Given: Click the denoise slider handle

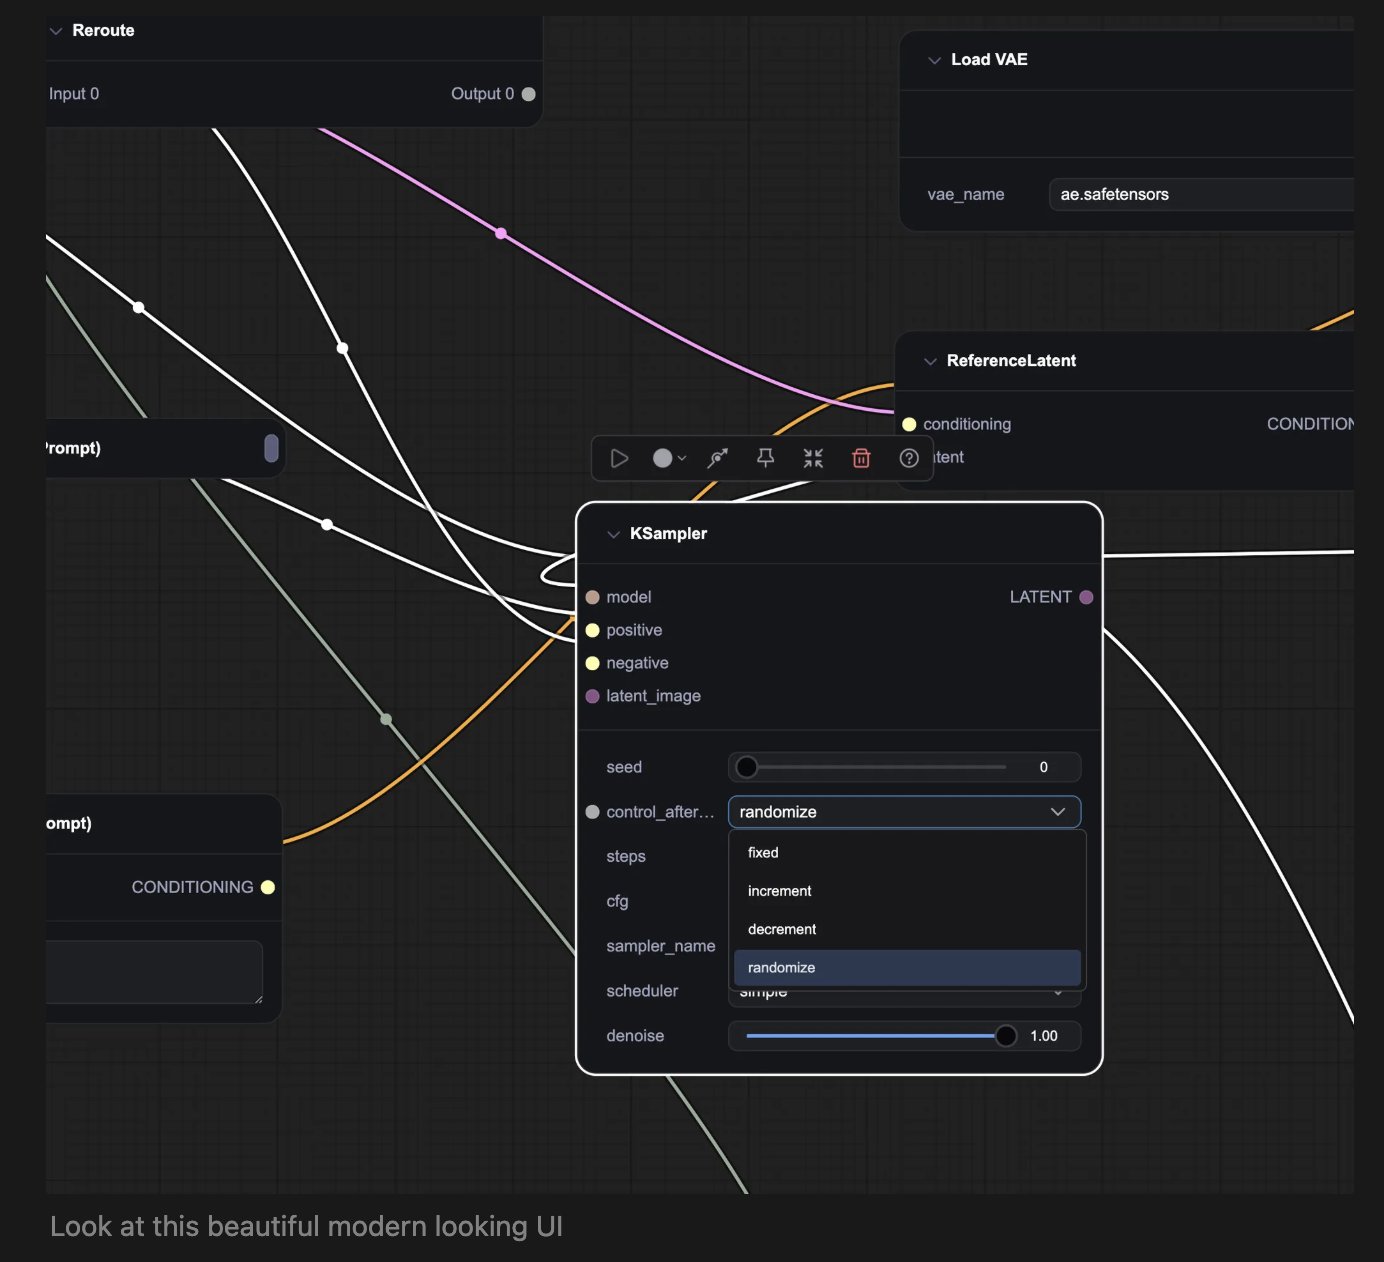Looking at the screenshot, I should point(1006,1036).
